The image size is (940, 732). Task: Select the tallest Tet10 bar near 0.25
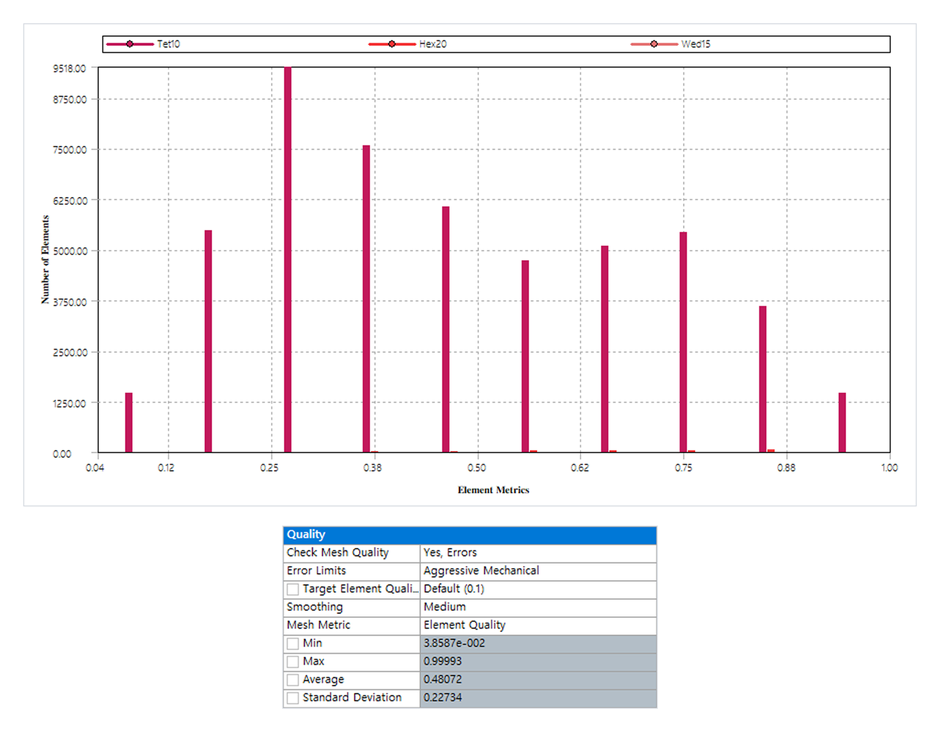tap(288, 260)
